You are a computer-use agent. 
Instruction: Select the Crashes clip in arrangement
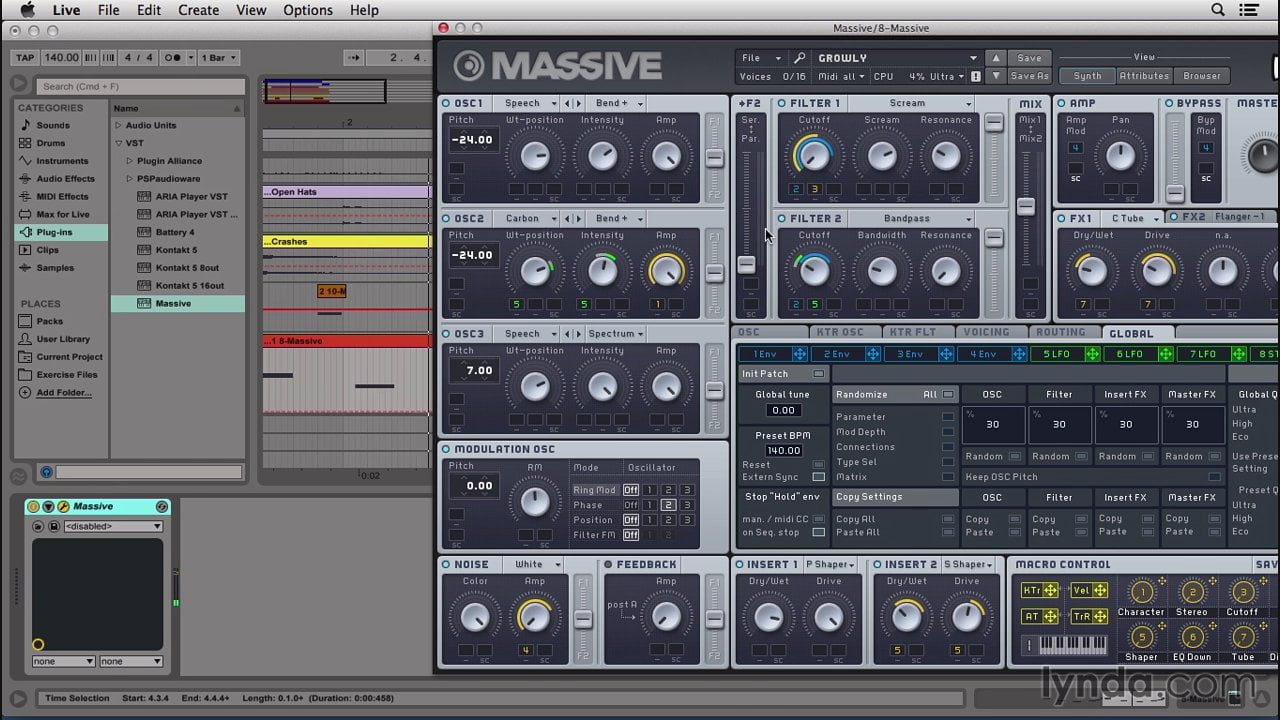[x=346, y=241]
